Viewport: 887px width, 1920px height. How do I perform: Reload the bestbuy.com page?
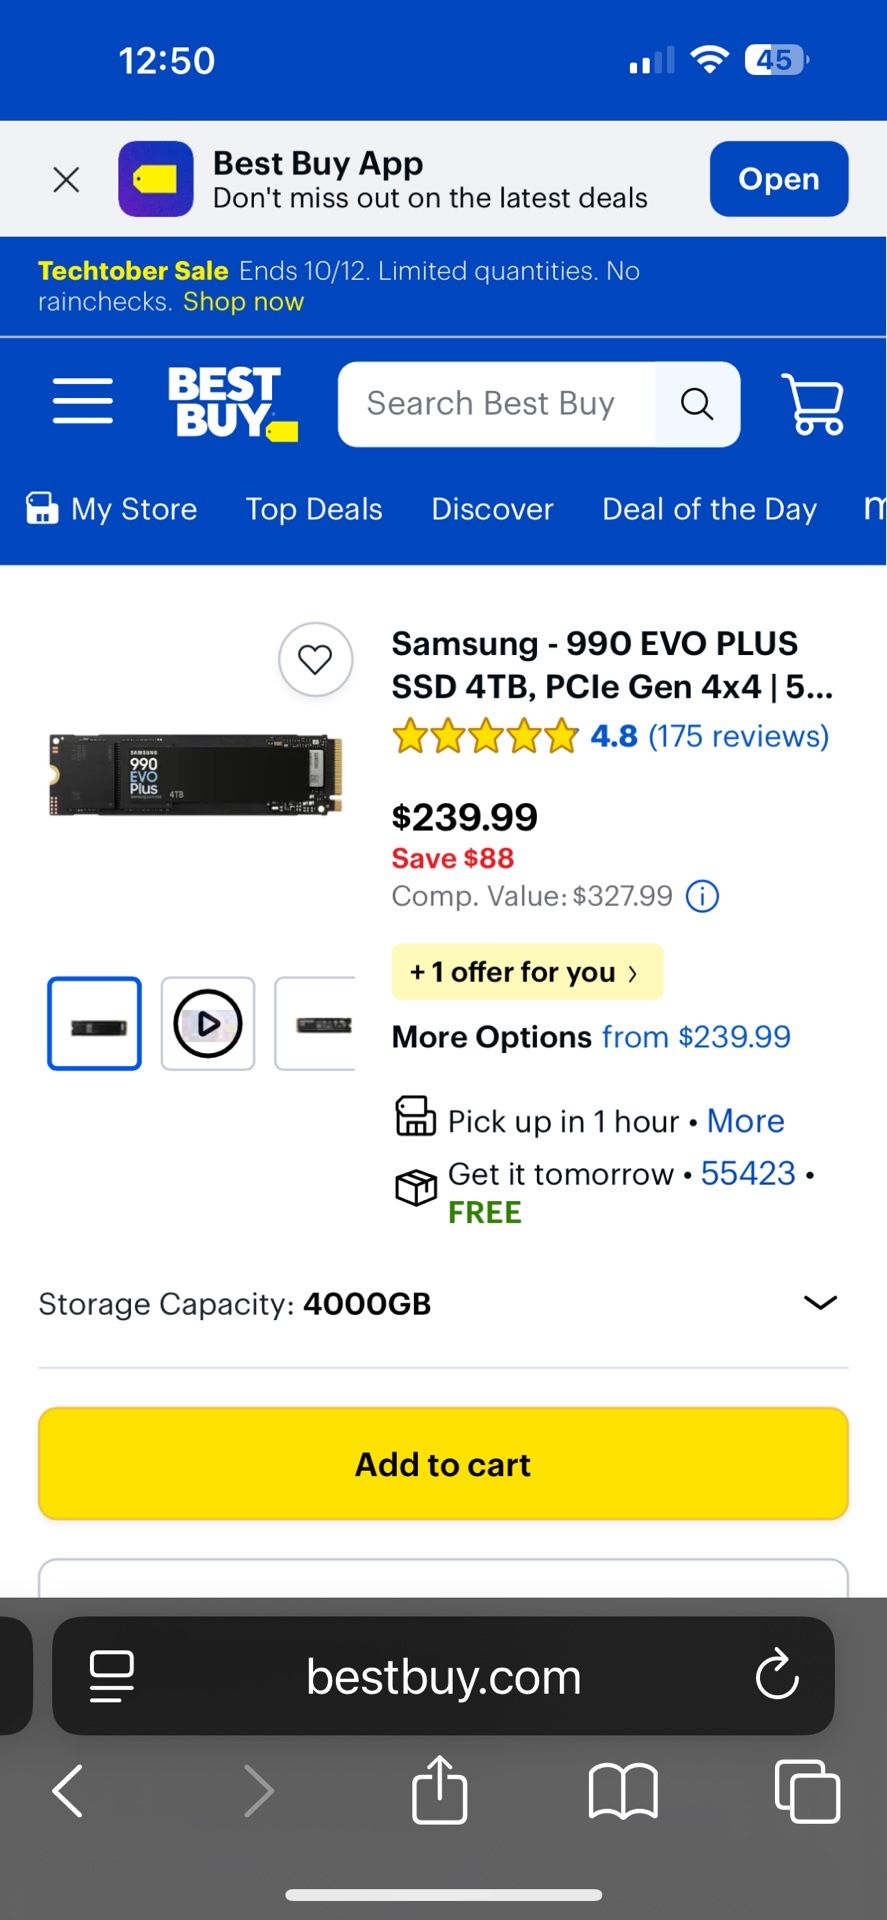pyautogui.click(x=777, y=1676)
